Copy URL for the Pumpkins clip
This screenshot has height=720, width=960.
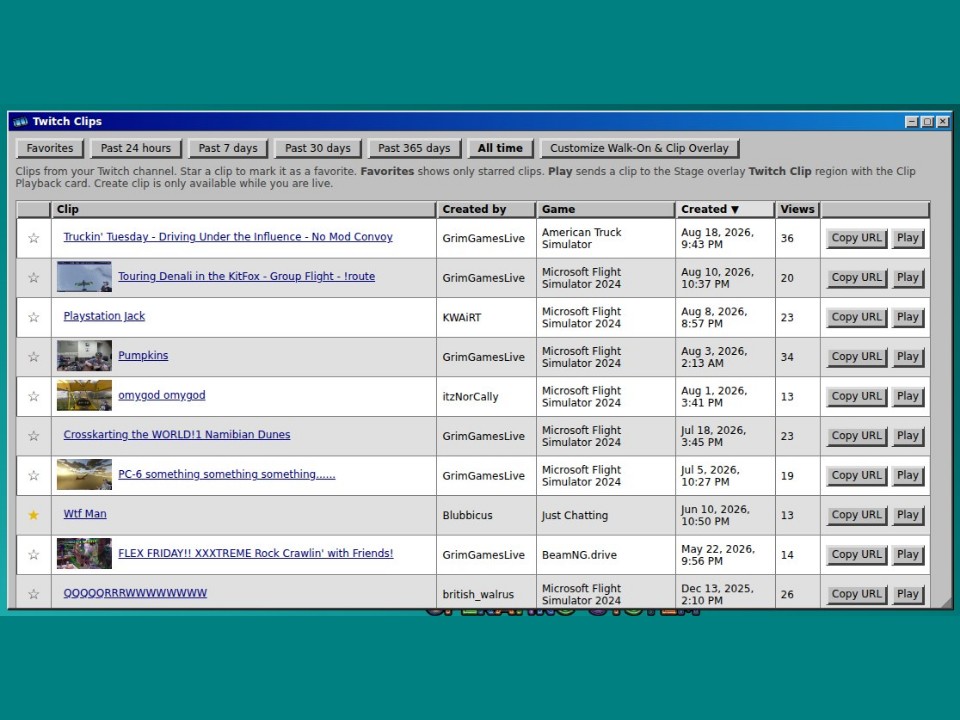click(857, 357)
